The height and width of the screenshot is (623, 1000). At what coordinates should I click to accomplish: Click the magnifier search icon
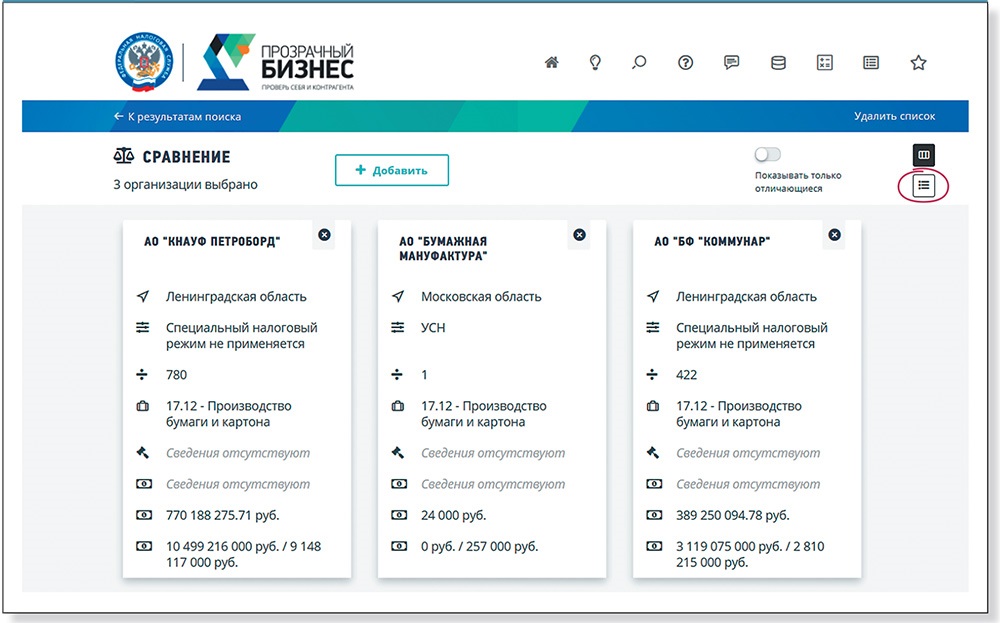point(640,62)
